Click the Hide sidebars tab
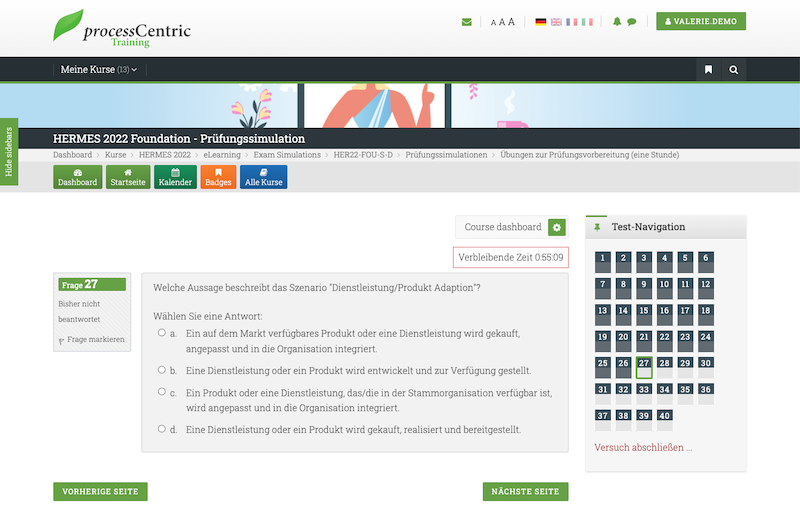800x508 pixels. click(x=9, y=151)
